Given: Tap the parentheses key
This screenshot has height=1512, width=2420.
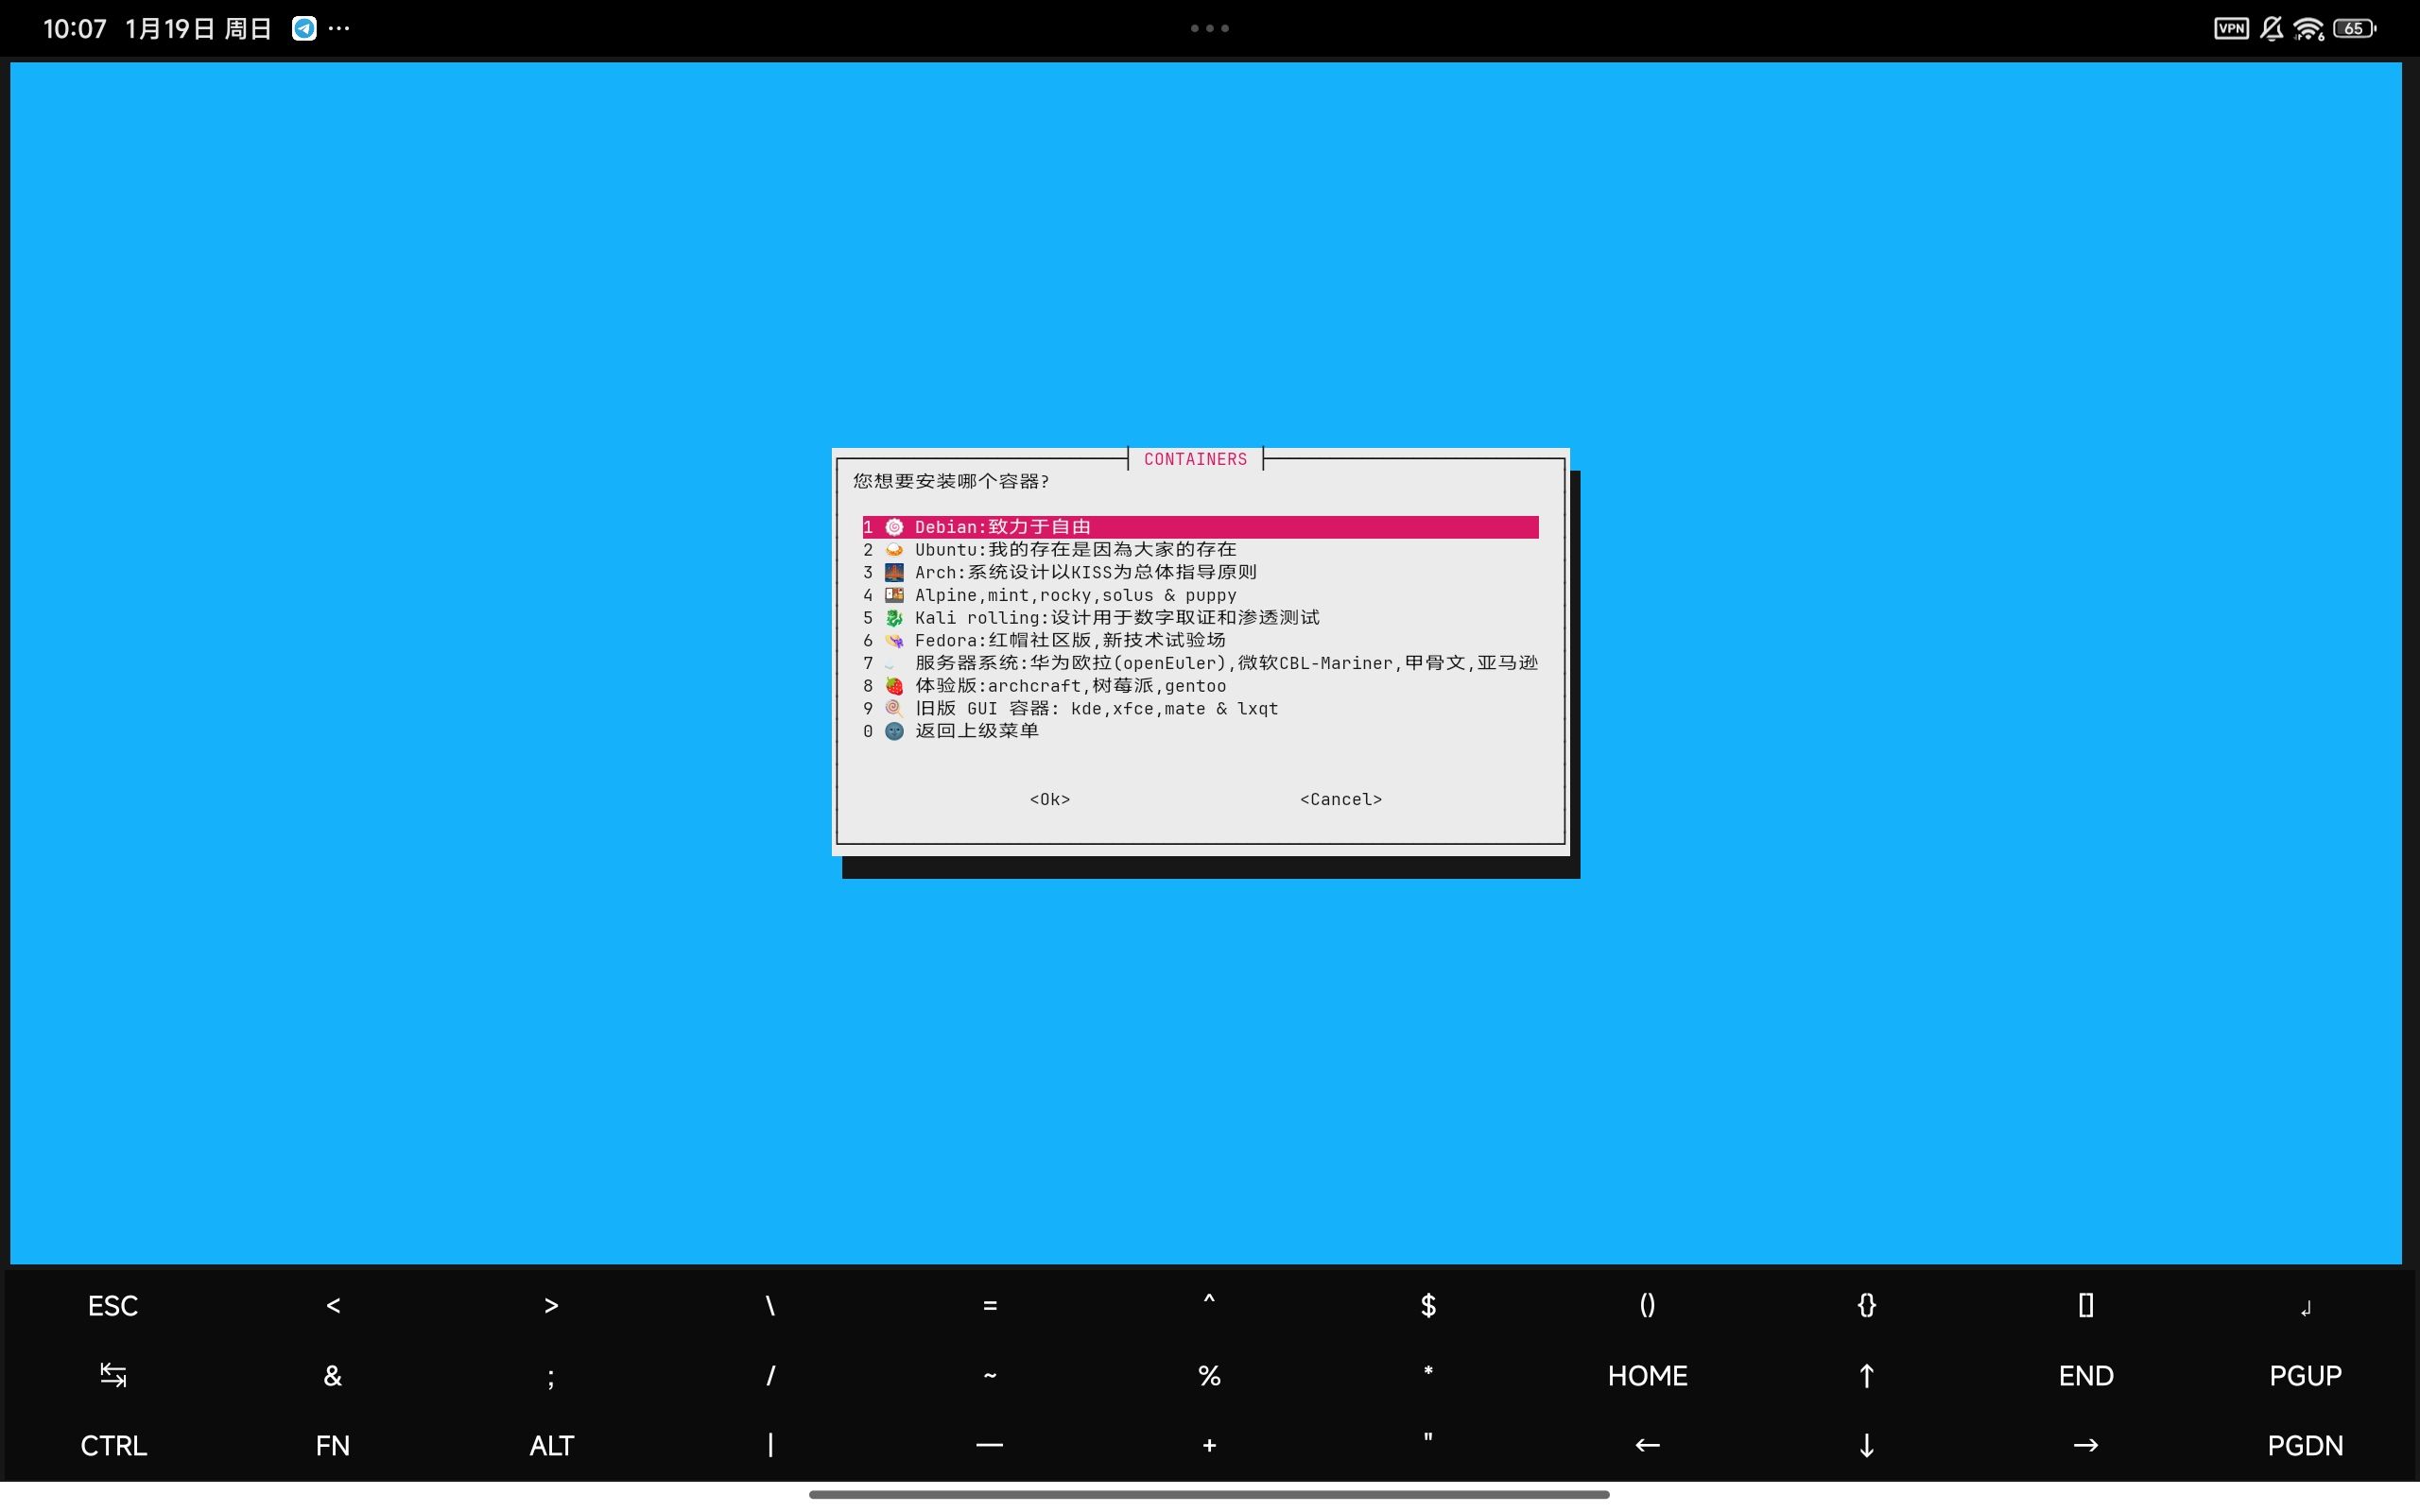Looking at the screenshot, I should (x=1647, y=1306).
